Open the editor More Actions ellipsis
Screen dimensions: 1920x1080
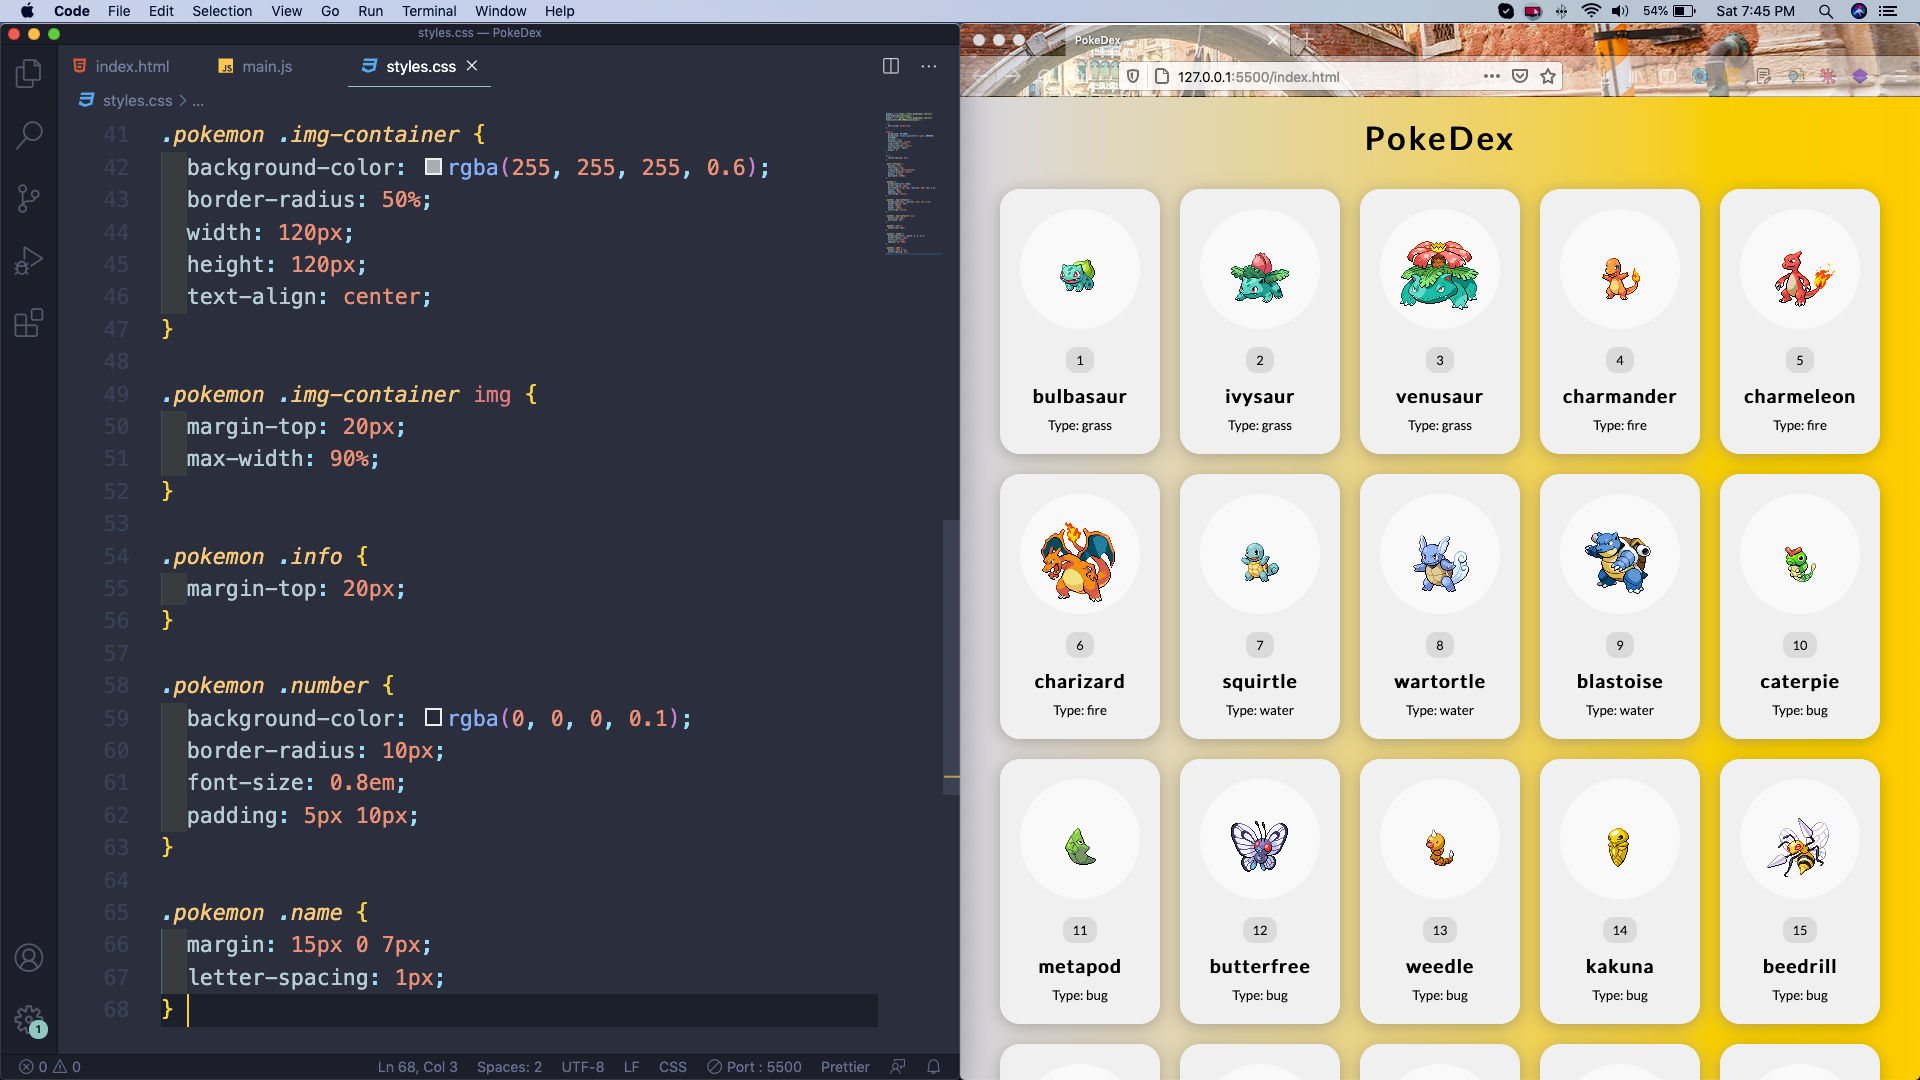tap(929, 66)
